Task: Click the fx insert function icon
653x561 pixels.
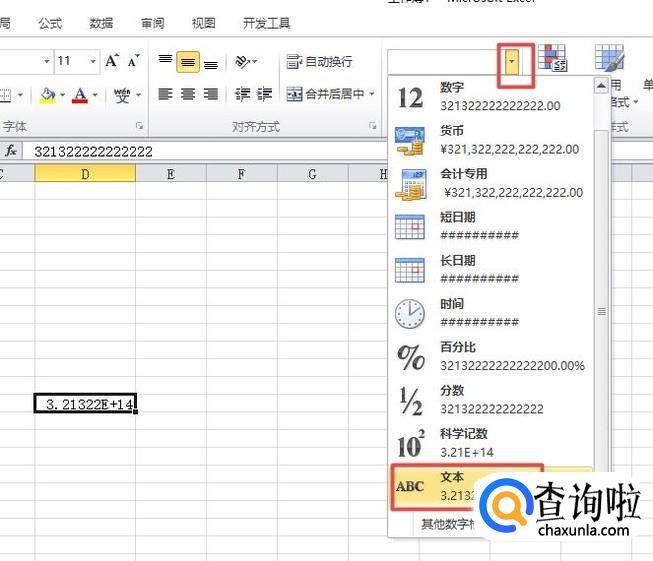Action: tap(11, 151)
